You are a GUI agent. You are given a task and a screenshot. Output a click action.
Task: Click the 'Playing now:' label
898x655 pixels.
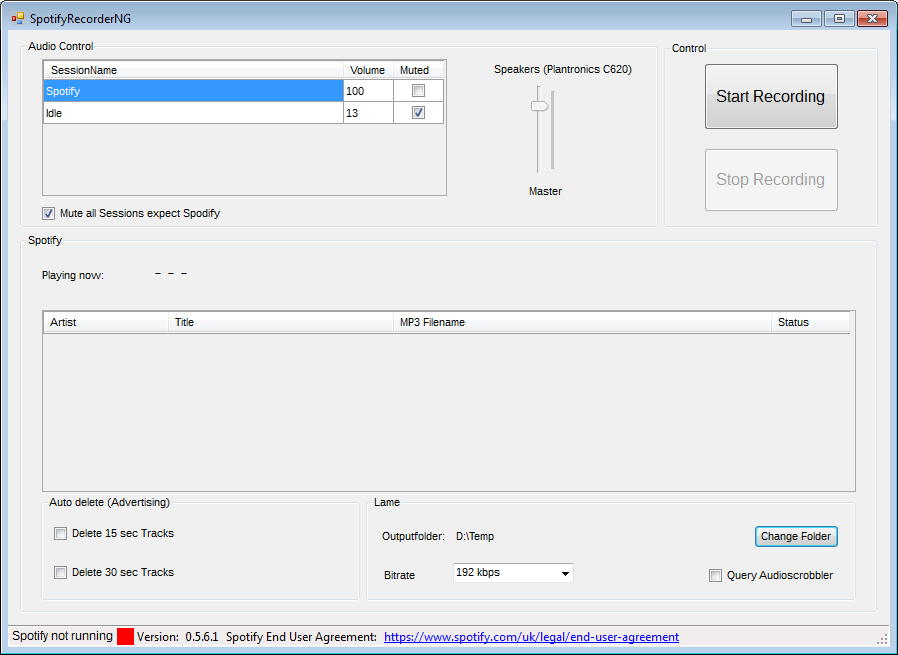click(73, 275)
